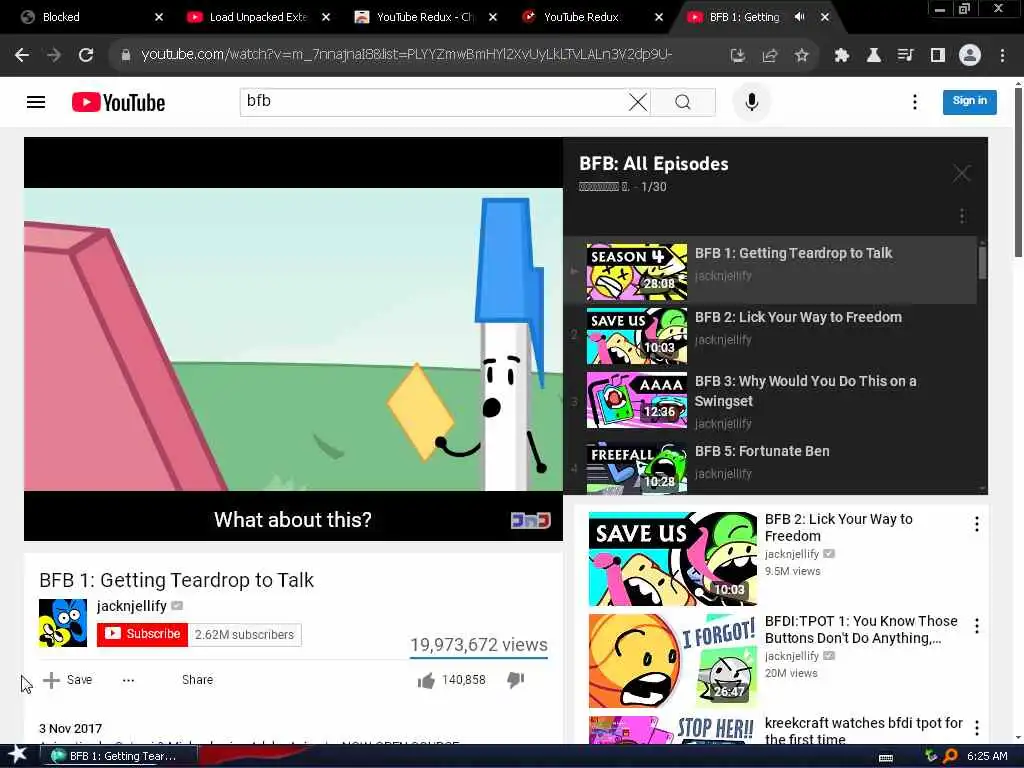Screen dimensions: 1024x768
Task: Close the YouTube Redux tab
Action: tap(659, 17)
